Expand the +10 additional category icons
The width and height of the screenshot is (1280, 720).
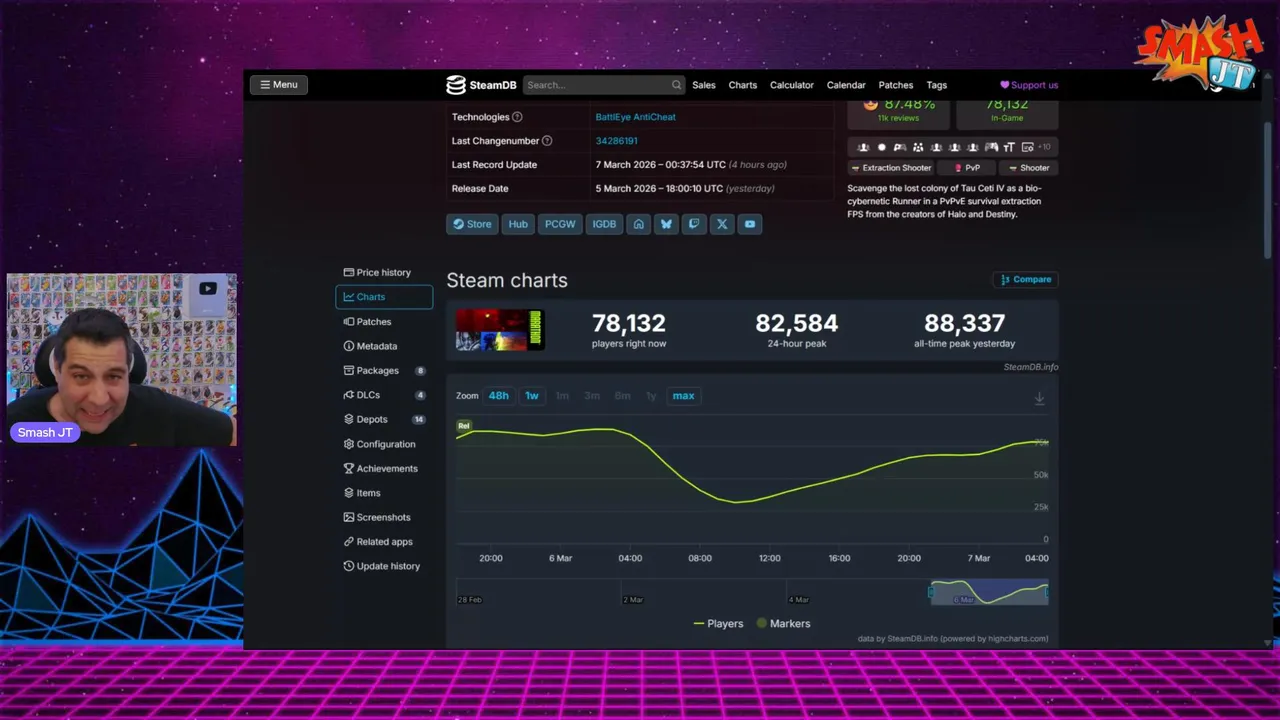click(x=1044, y=147)
